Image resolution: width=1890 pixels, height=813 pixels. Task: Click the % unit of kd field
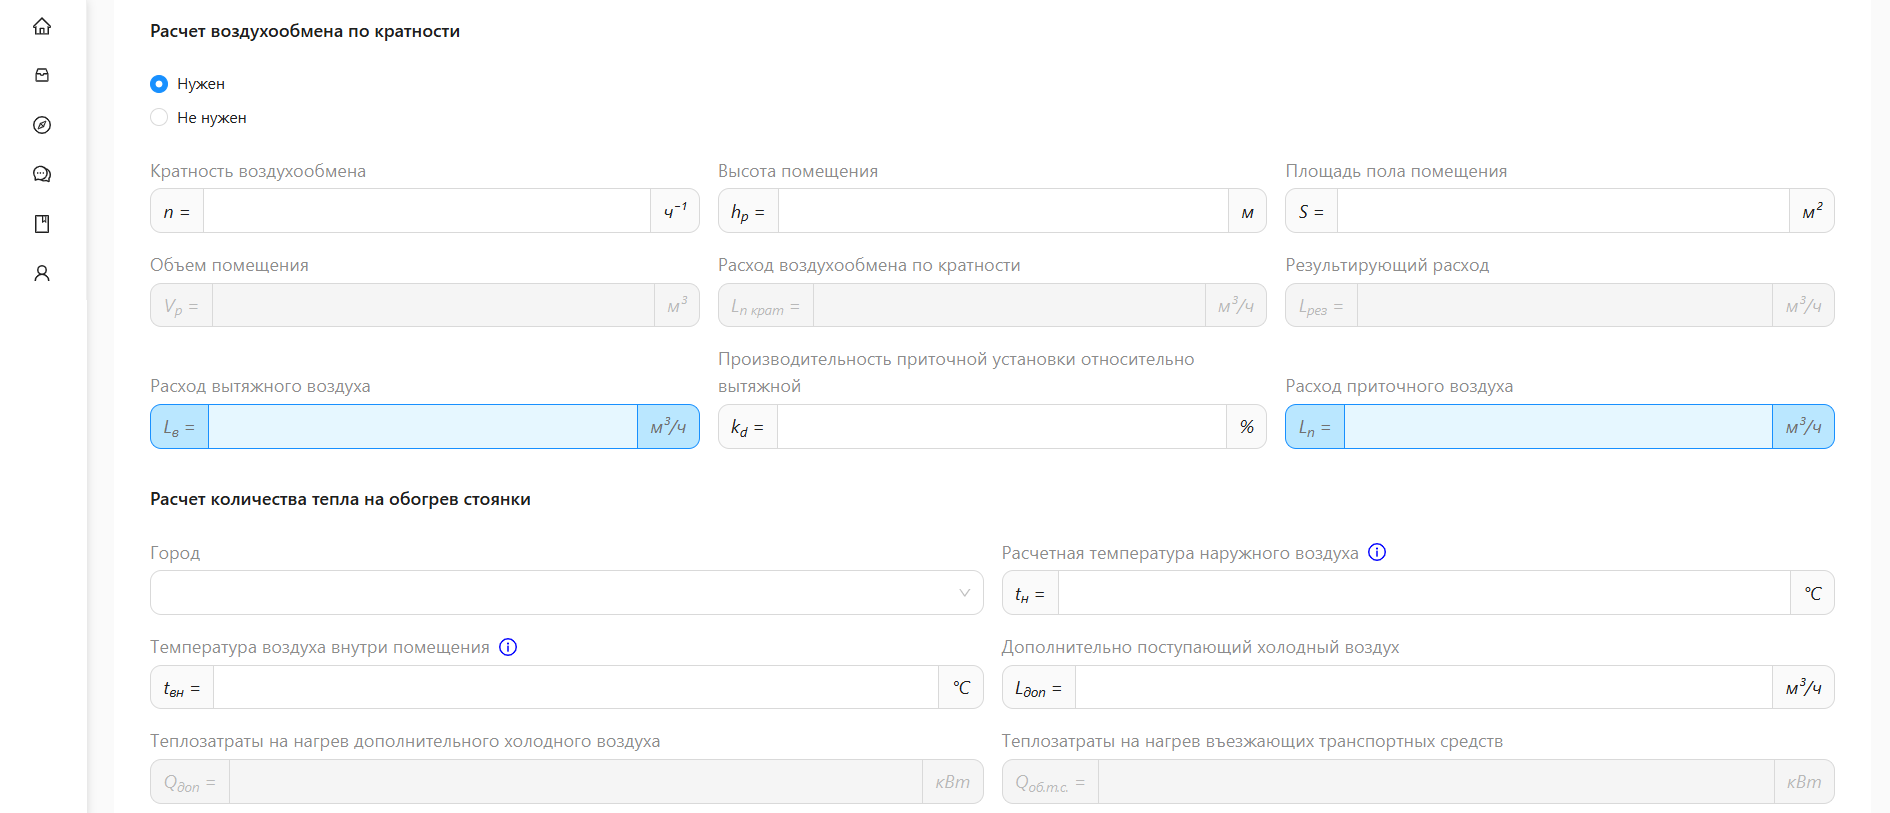pos(1247,427)
